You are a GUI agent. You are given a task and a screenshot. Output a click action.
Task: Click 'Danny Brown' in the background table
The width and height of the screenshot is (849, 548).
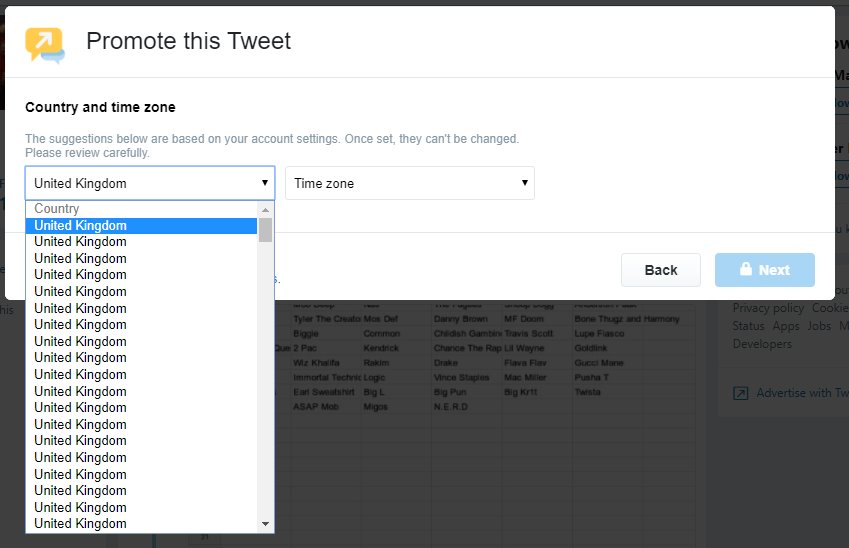tap(461, 319)
